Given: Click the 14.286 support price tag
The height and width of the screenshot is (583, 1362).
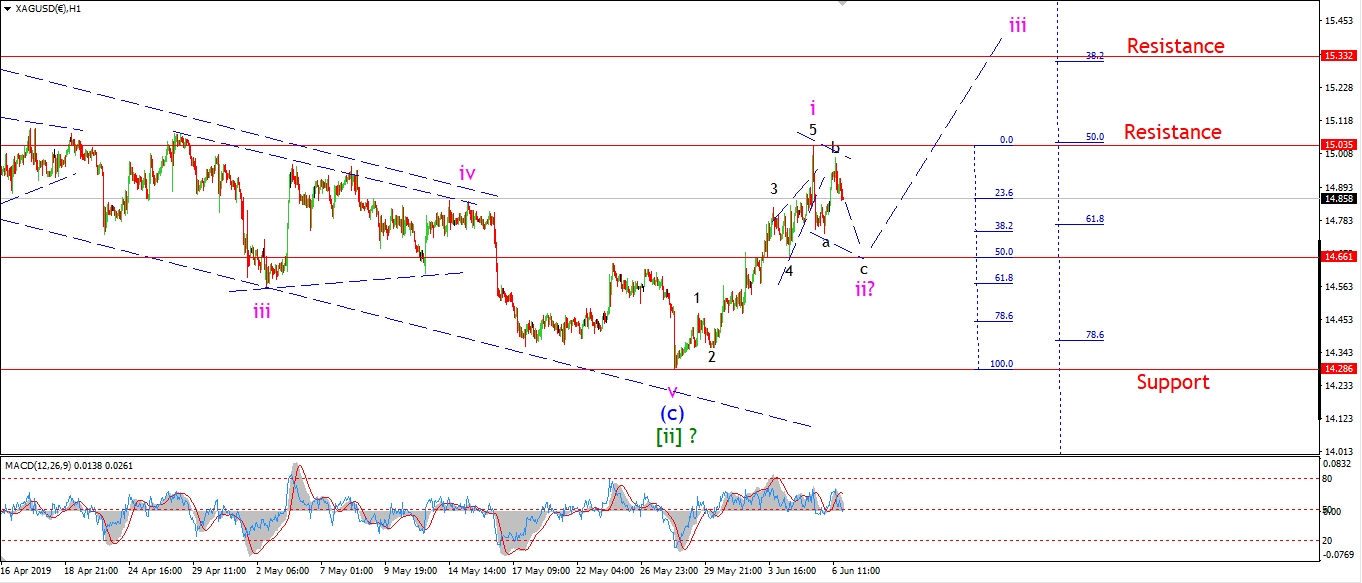Looking at the screenshot, I should [x=1339, y=369].
